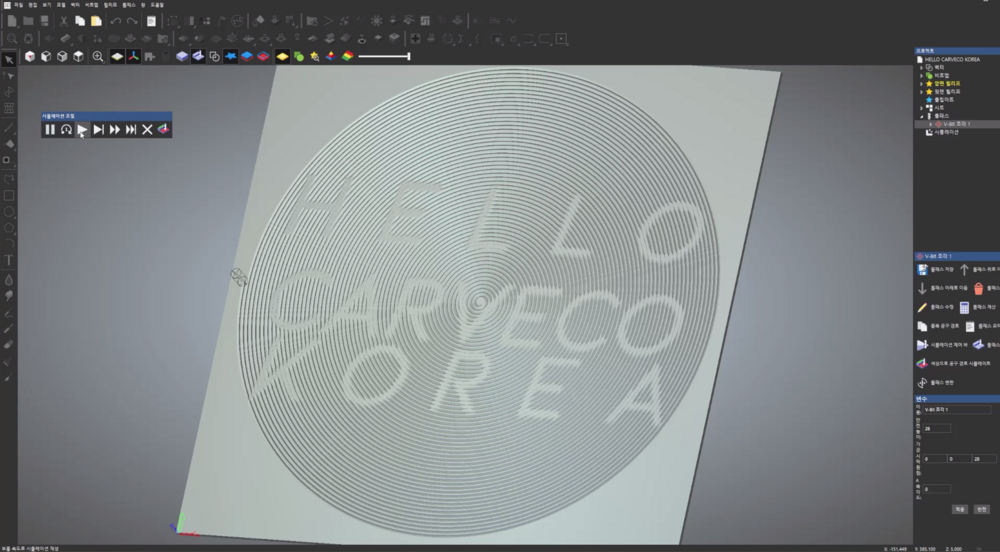1000x552 pixels.
Task: Click the simulation play button
Action: click(82, 129)
